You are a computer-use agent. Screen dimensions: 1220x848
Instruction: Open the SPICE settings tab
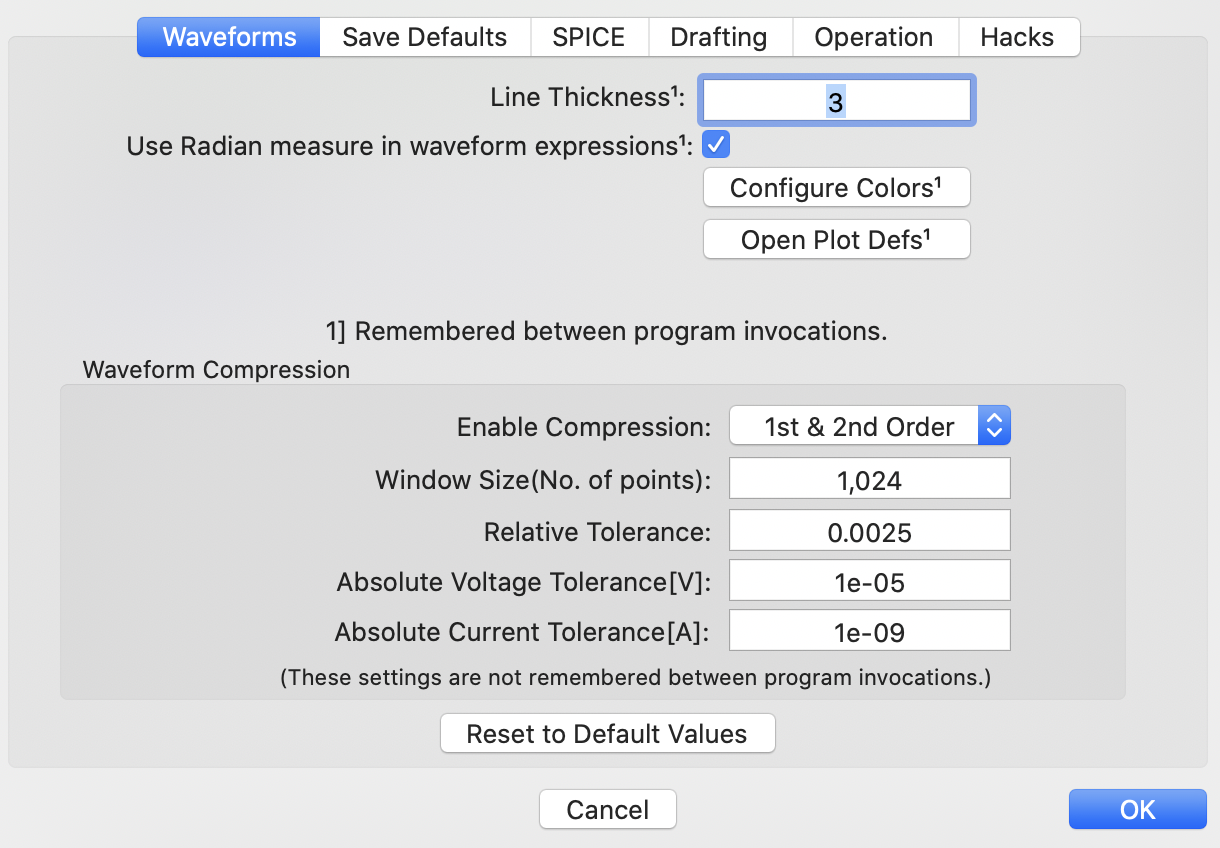[589, 37]
